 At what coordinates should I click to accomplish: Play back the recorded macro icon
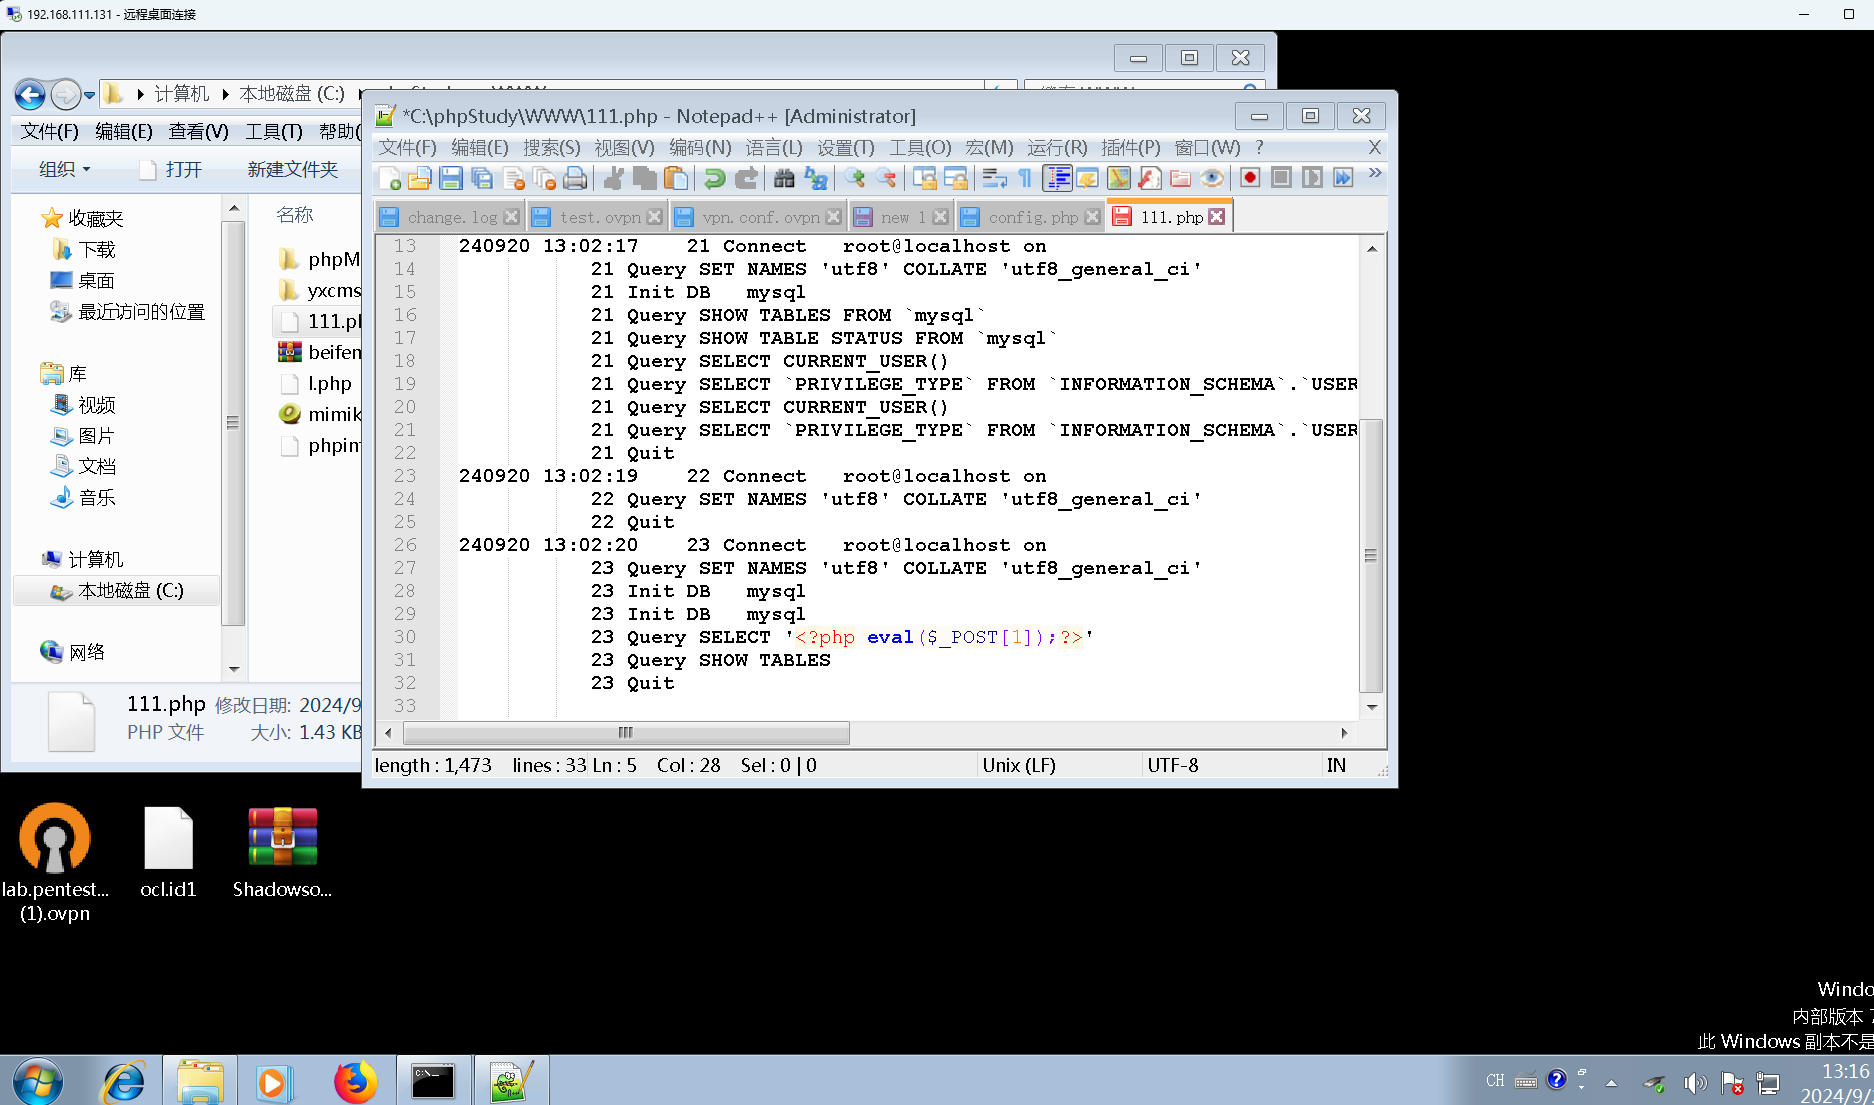pos(1312,178)
